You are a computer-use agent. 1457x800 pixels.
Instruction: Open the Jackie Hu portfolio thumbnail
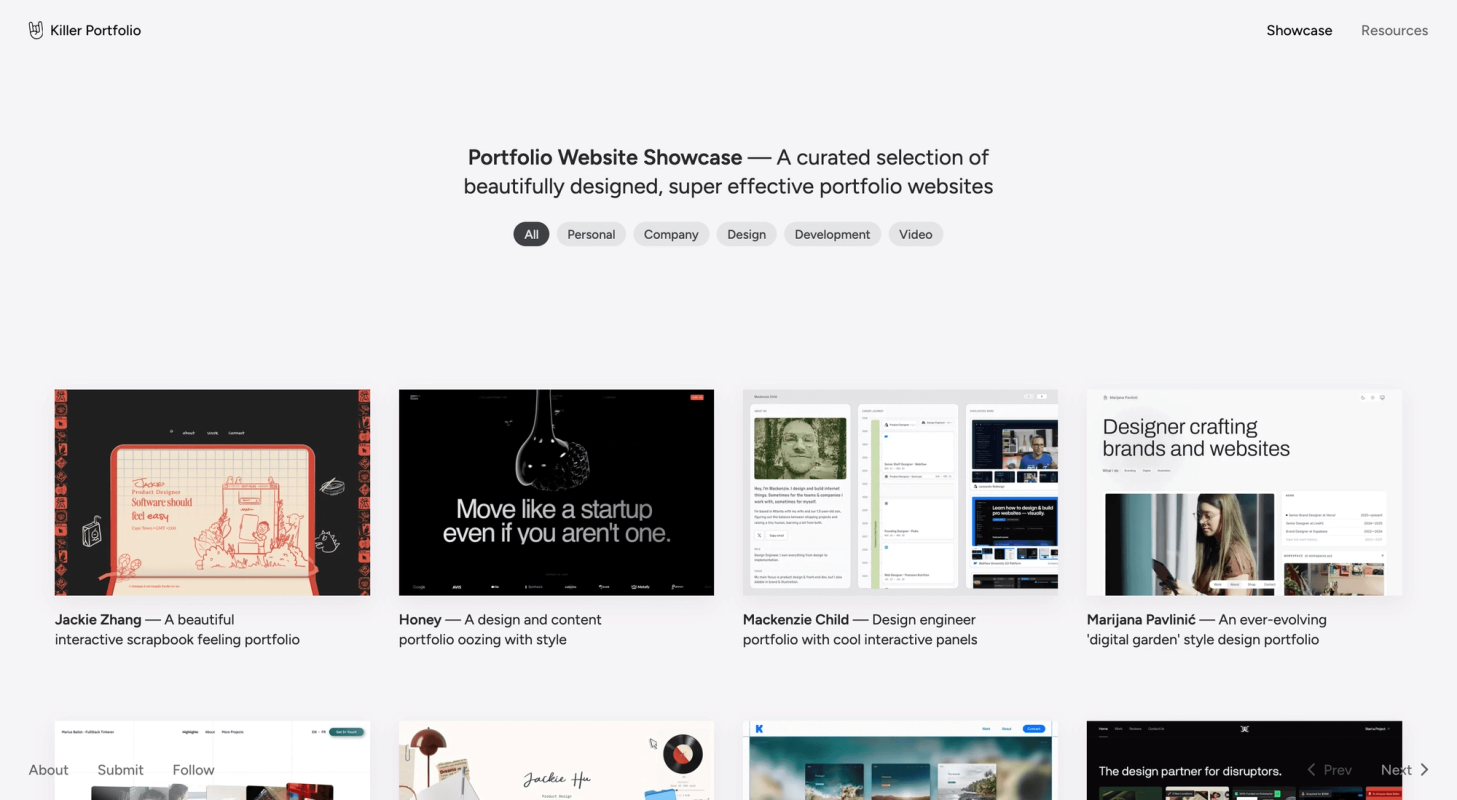pos(556,760)
